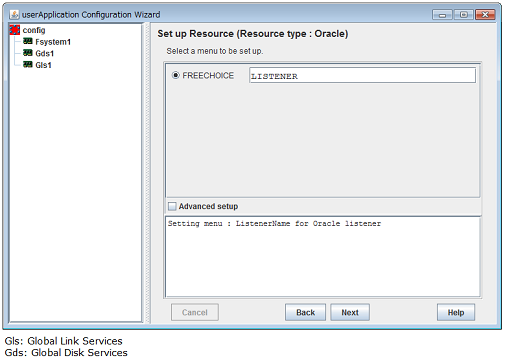Click the Back button
This screenshot has height=360, width=505.
305,312
